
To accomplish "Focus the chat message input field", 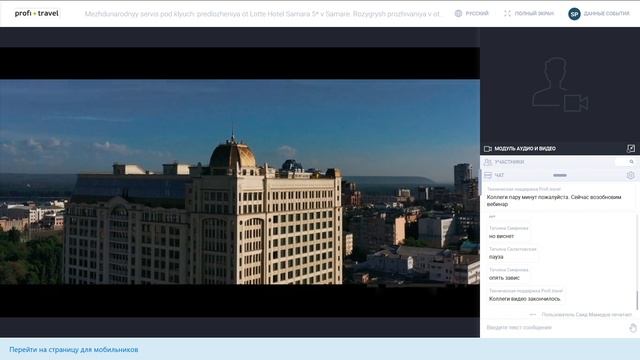I will (x=555, y=327).
